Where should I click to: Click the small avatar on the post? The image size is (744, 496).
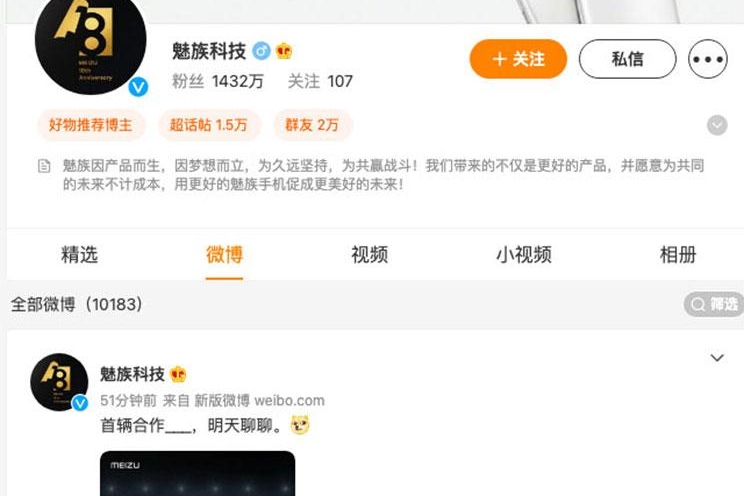point(59,382)
